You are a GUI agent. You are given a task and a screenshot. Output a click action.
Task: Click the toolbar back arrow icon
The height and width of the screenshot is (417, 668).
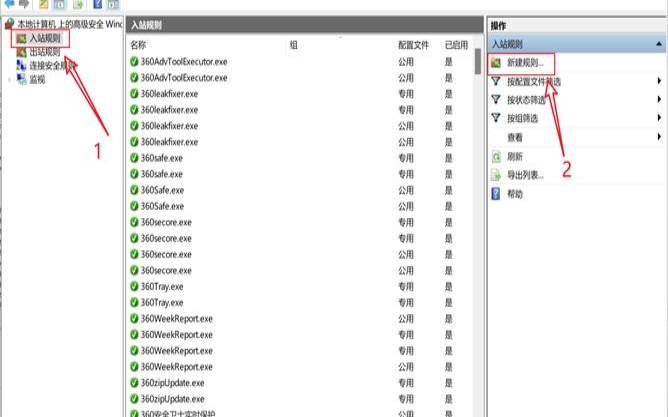pos(9,4)
